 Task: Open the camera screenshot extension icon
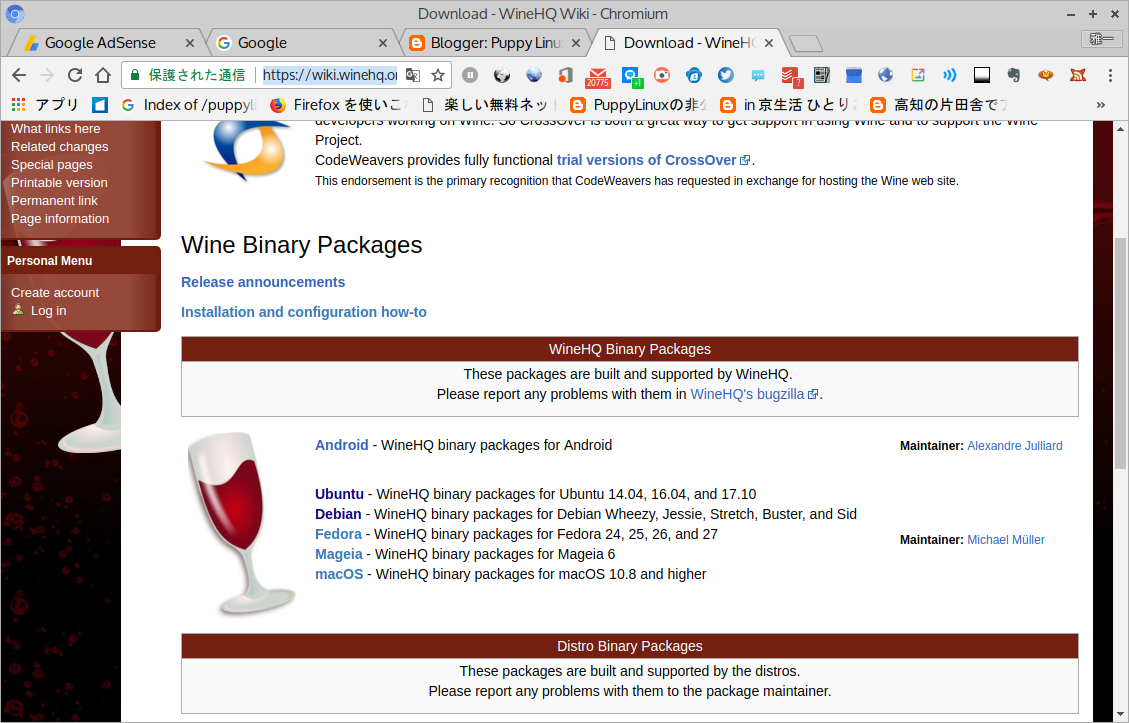(662, 75)
